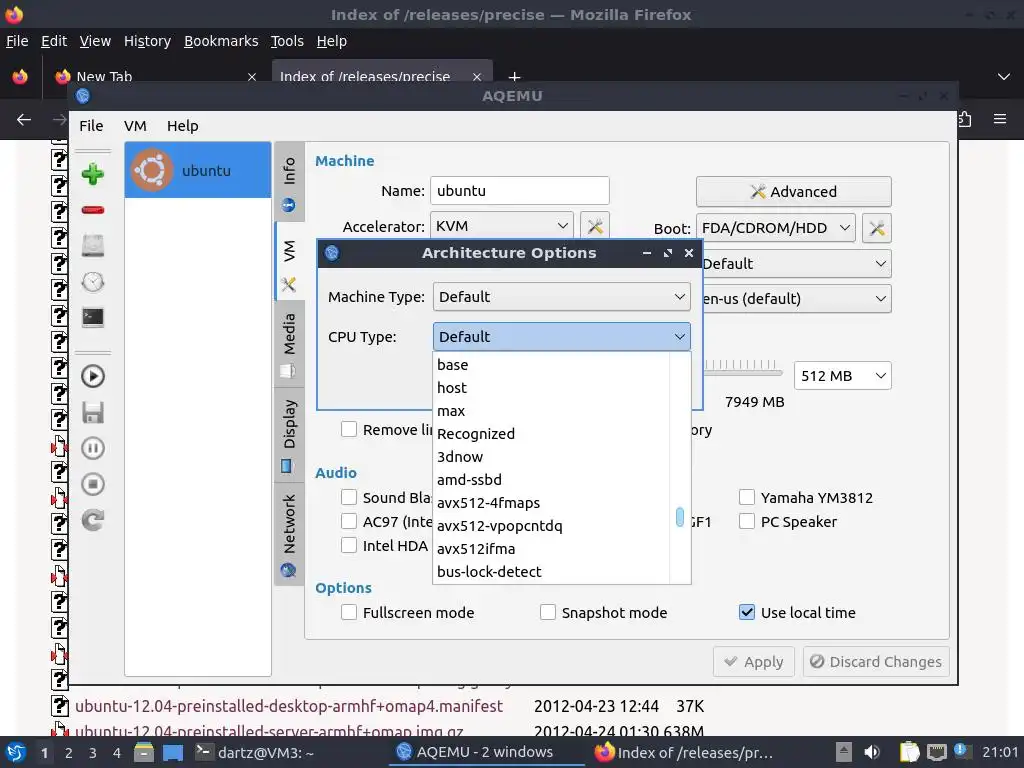Click the file manager icon in the taskbar
The image size is (1024, 768).
144,752
